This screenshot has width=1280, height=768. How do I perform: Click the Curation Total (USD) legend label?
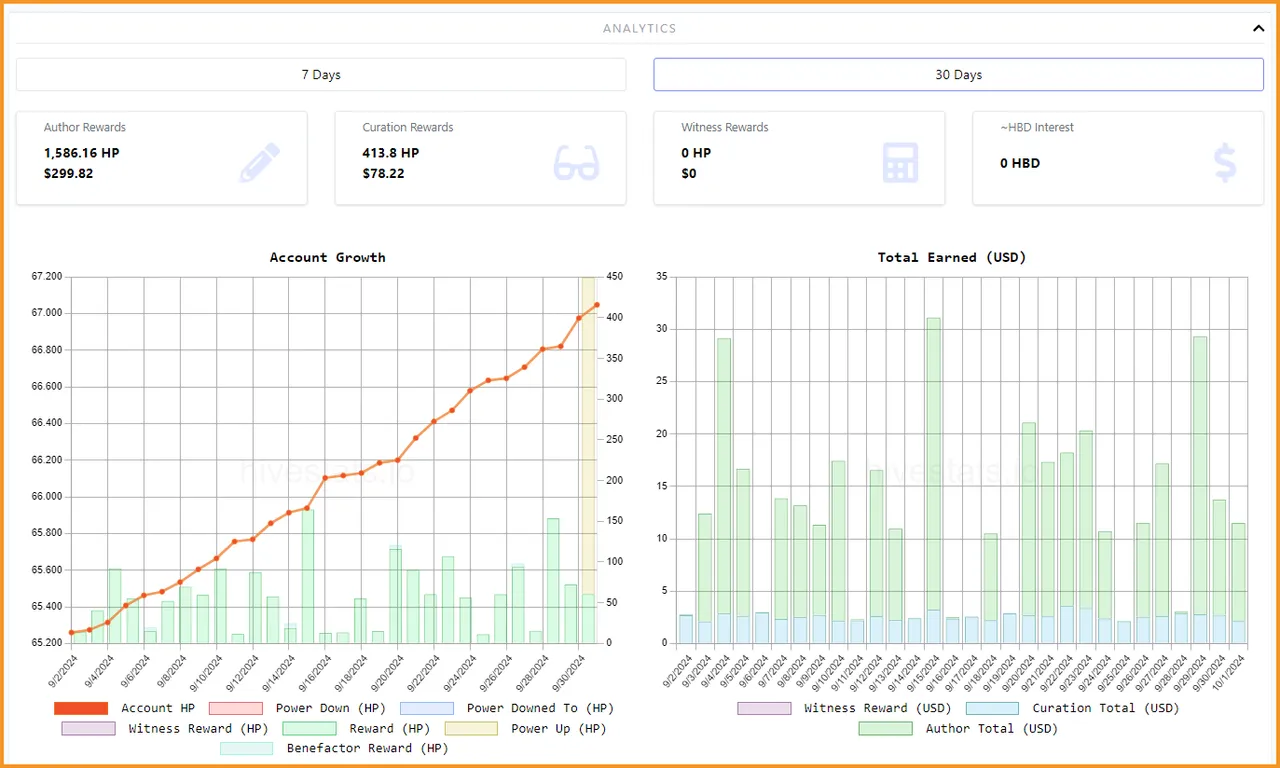pos(1106,708)
